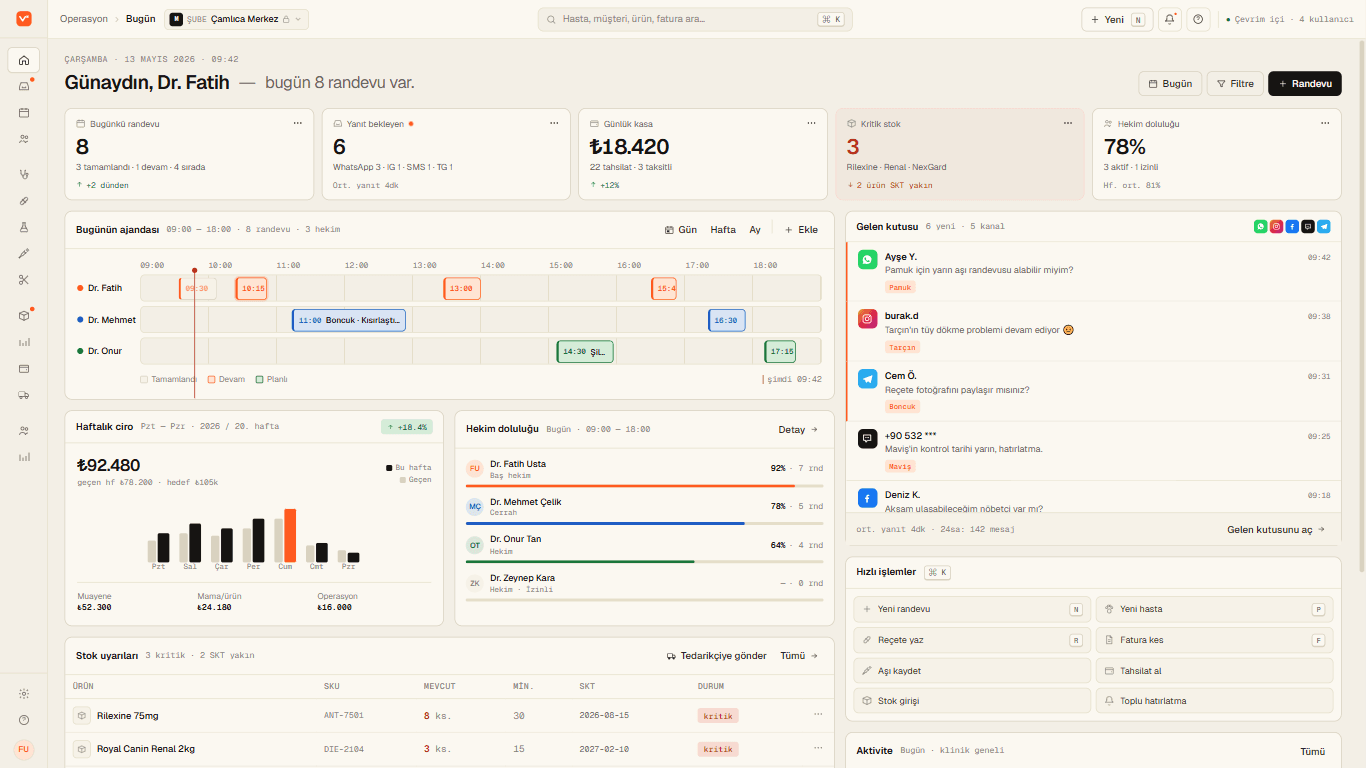The height and width of the screenshot is (768, 1366).
Task: Click Dr. Fatih Usta's occupancy progress bar
Action: click(x=645, y=486)
